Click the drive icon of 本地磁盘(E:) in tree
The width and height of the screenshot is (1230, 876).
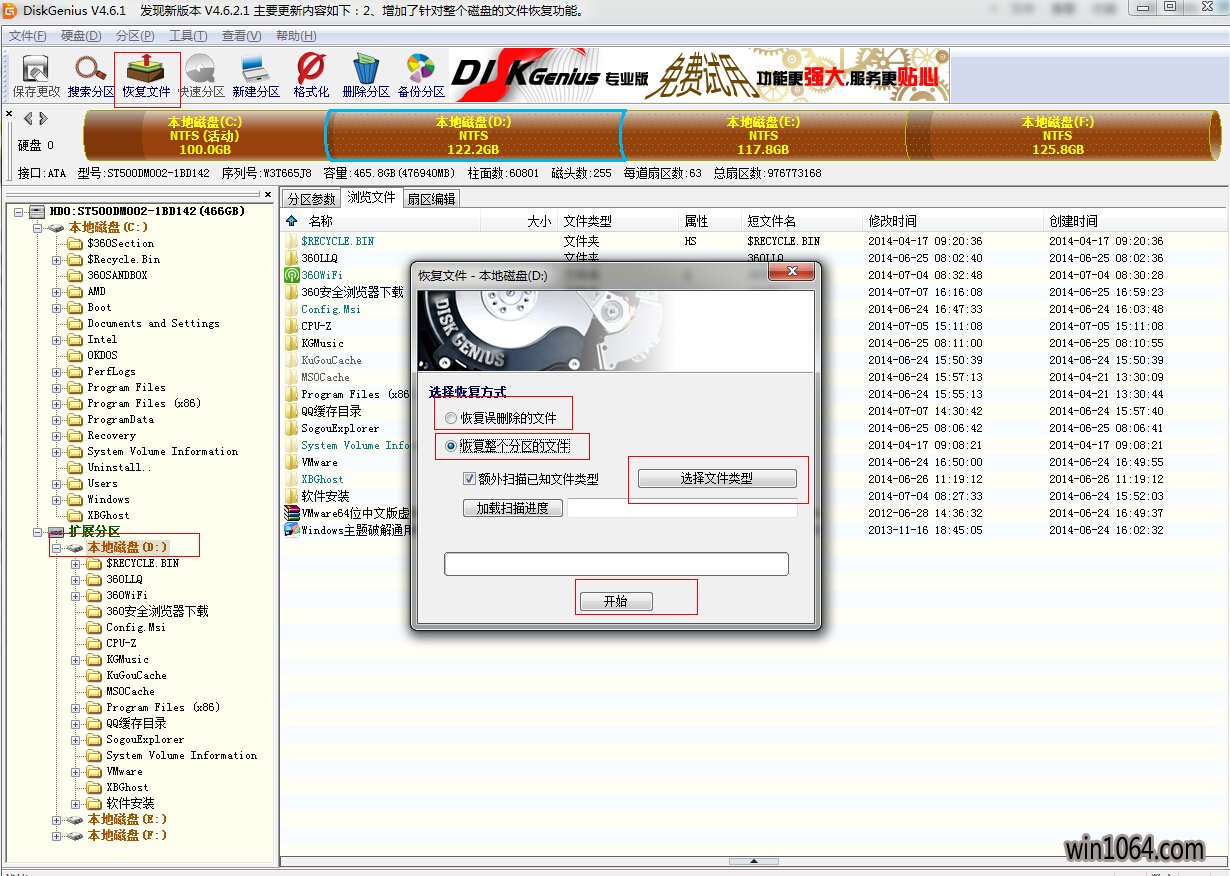point(75,819)
